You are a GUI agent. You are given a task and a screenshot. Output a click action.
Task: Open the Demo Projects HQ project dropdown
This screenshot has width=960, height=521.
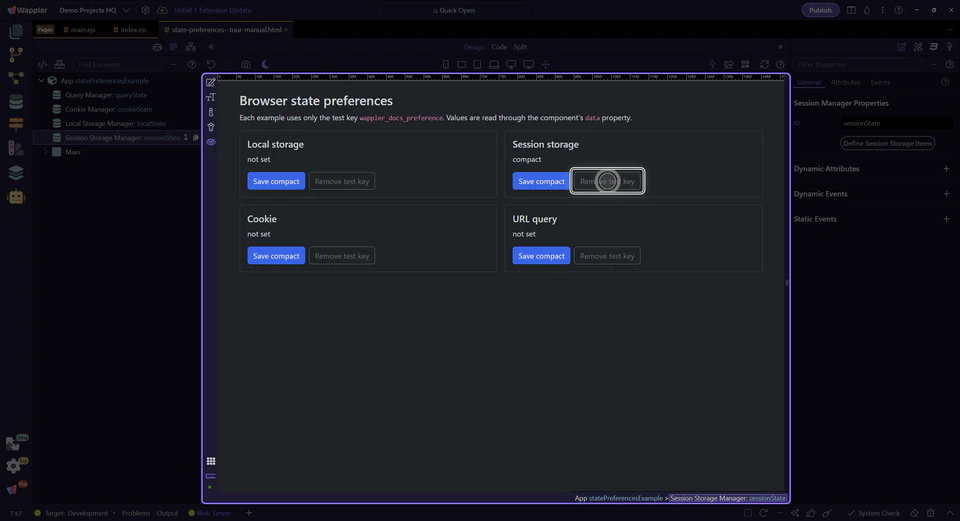tap(94, 10)
